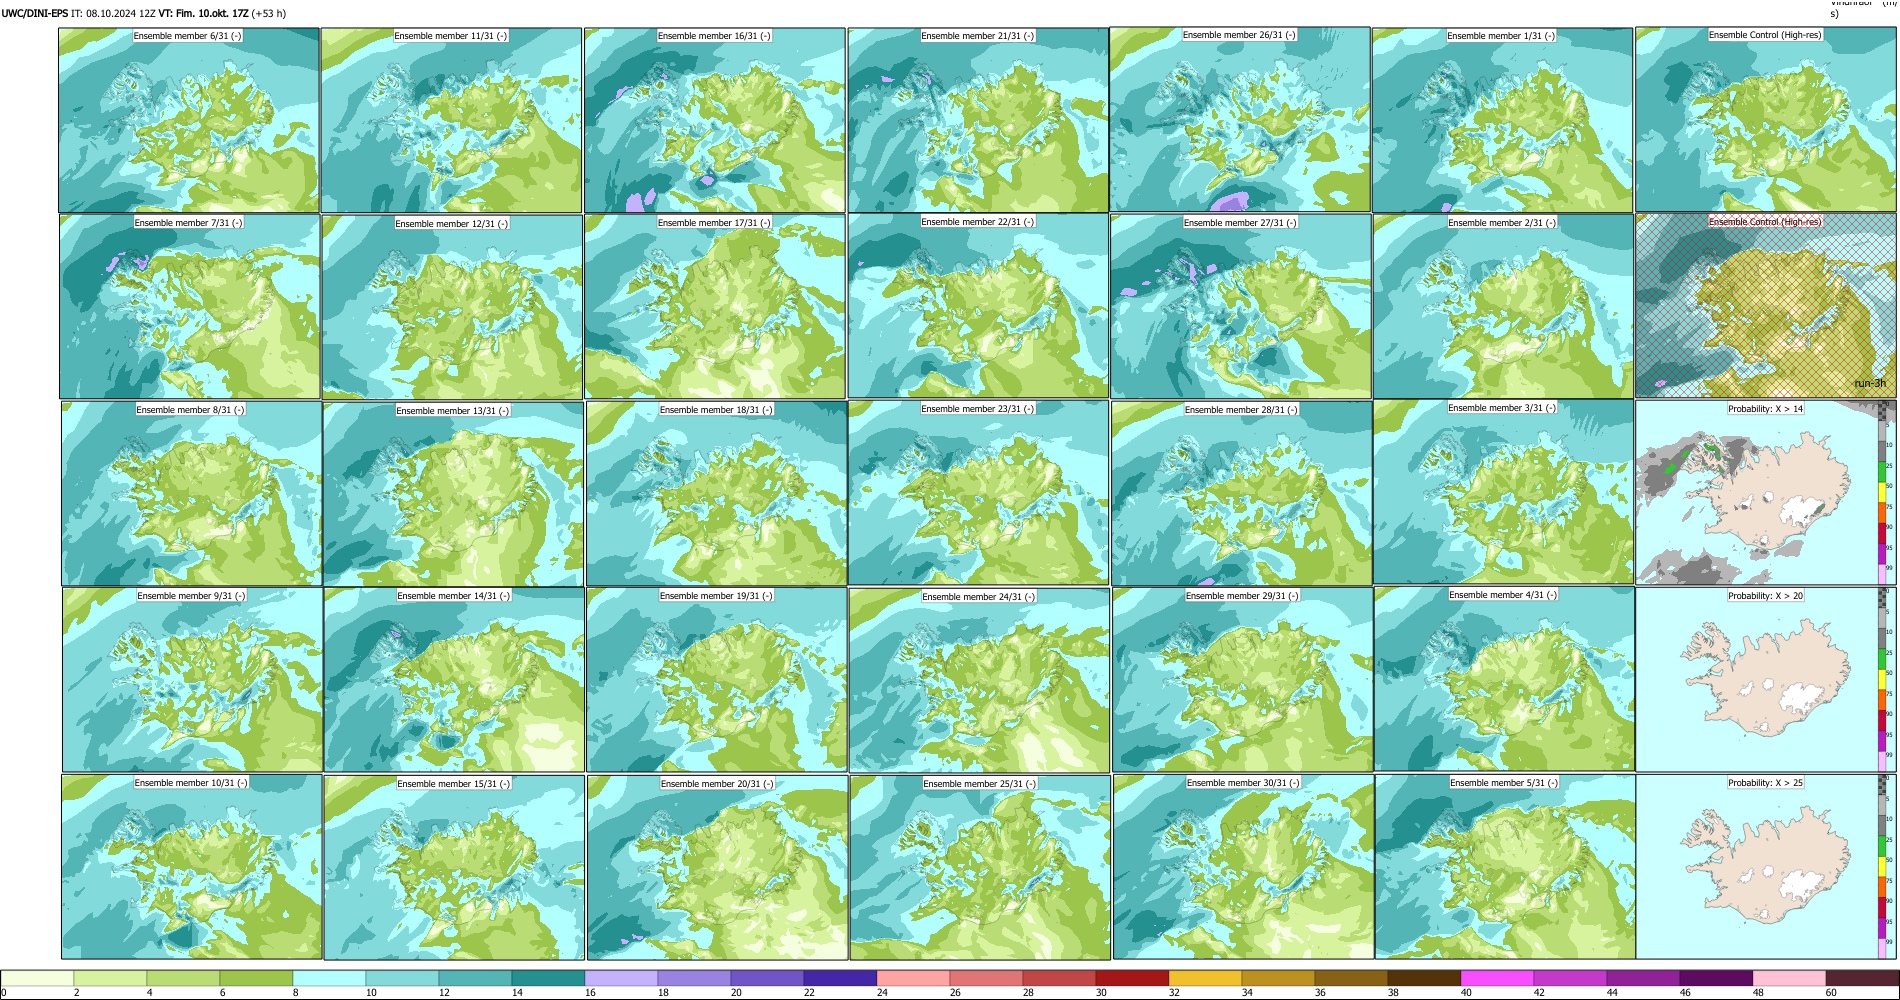The image size is (1900, 1000).
Task: Open the Ensemble member 13/31 map panel
Action: point(453,495)
